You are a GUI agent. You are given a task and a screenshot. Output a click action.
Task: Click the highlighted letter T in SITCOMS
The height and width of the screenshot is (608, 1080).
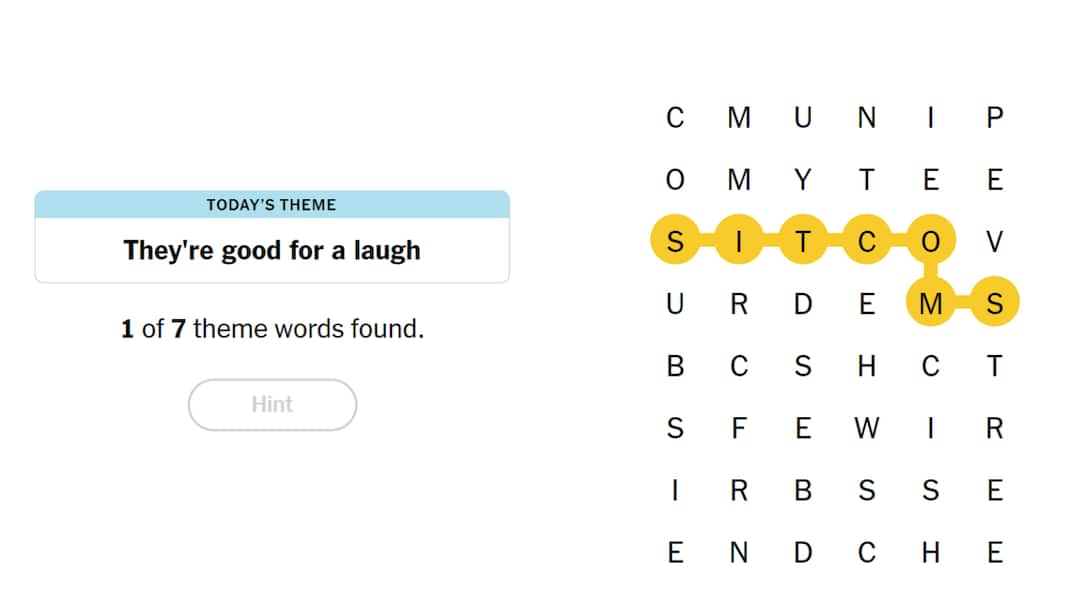803,242
